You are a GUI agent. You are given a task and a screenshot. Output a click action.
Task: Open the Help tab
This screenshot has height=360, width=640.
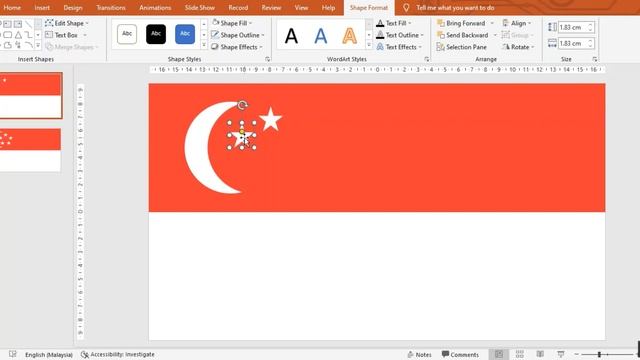click(x=328, y=8)
